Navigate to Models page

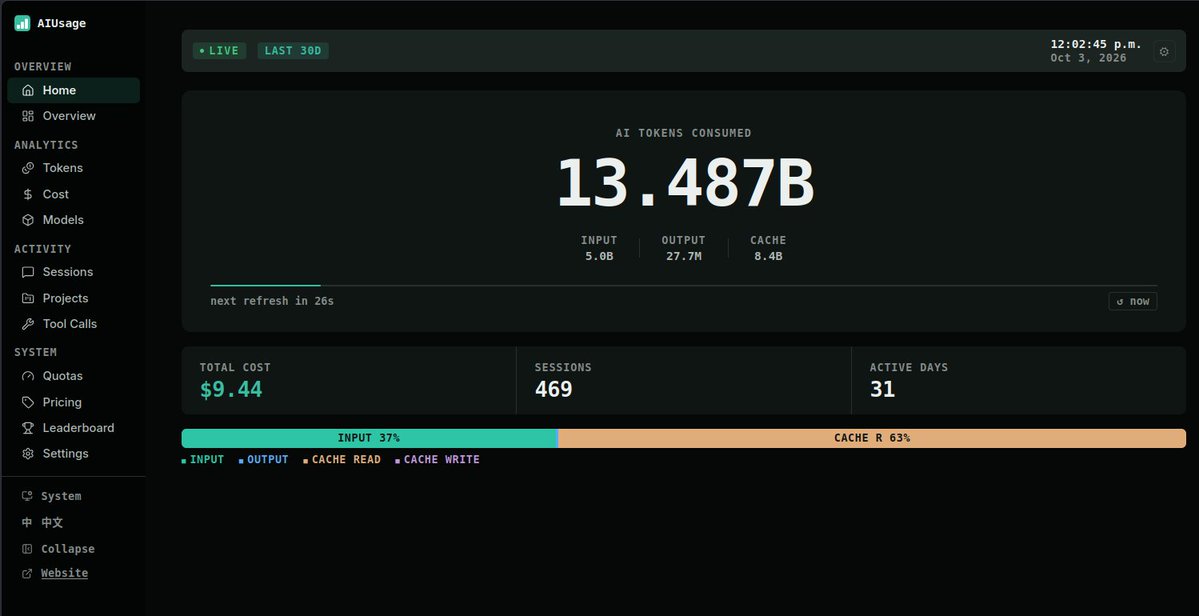[x=73, y=220]
